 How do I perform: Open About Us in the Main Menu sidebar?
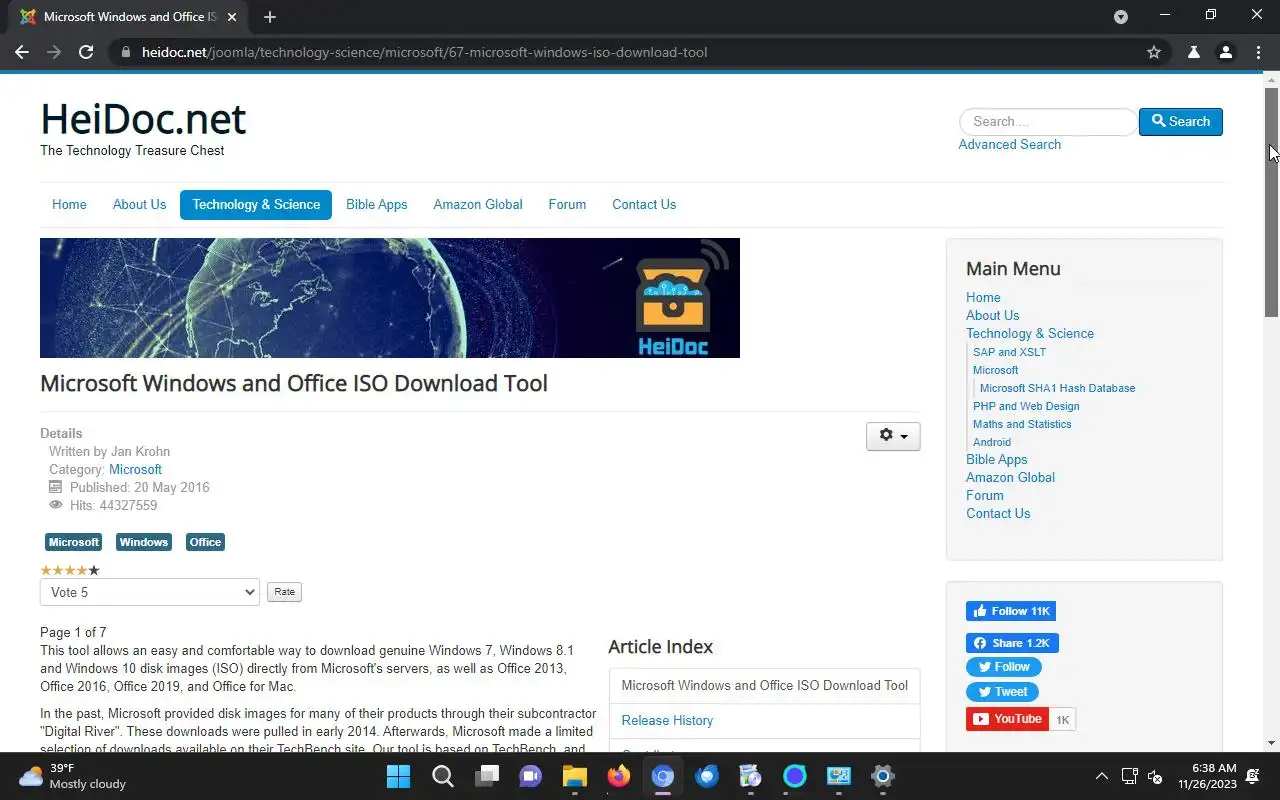point(993,315)
